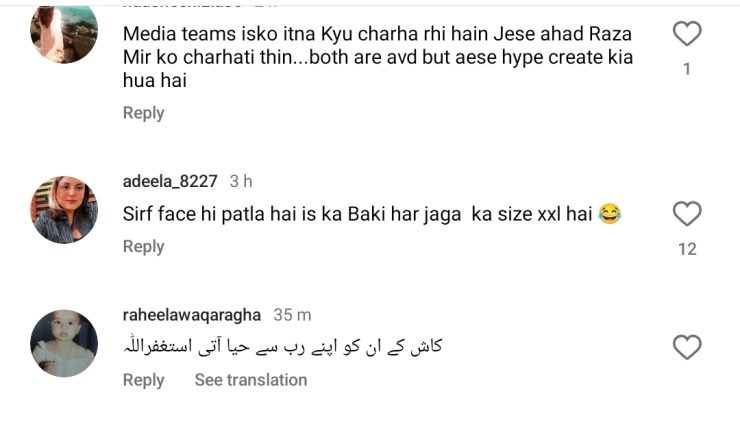Reply to adeela_8227's comment
The image size is (740, 424).
[x=143, y=246]
